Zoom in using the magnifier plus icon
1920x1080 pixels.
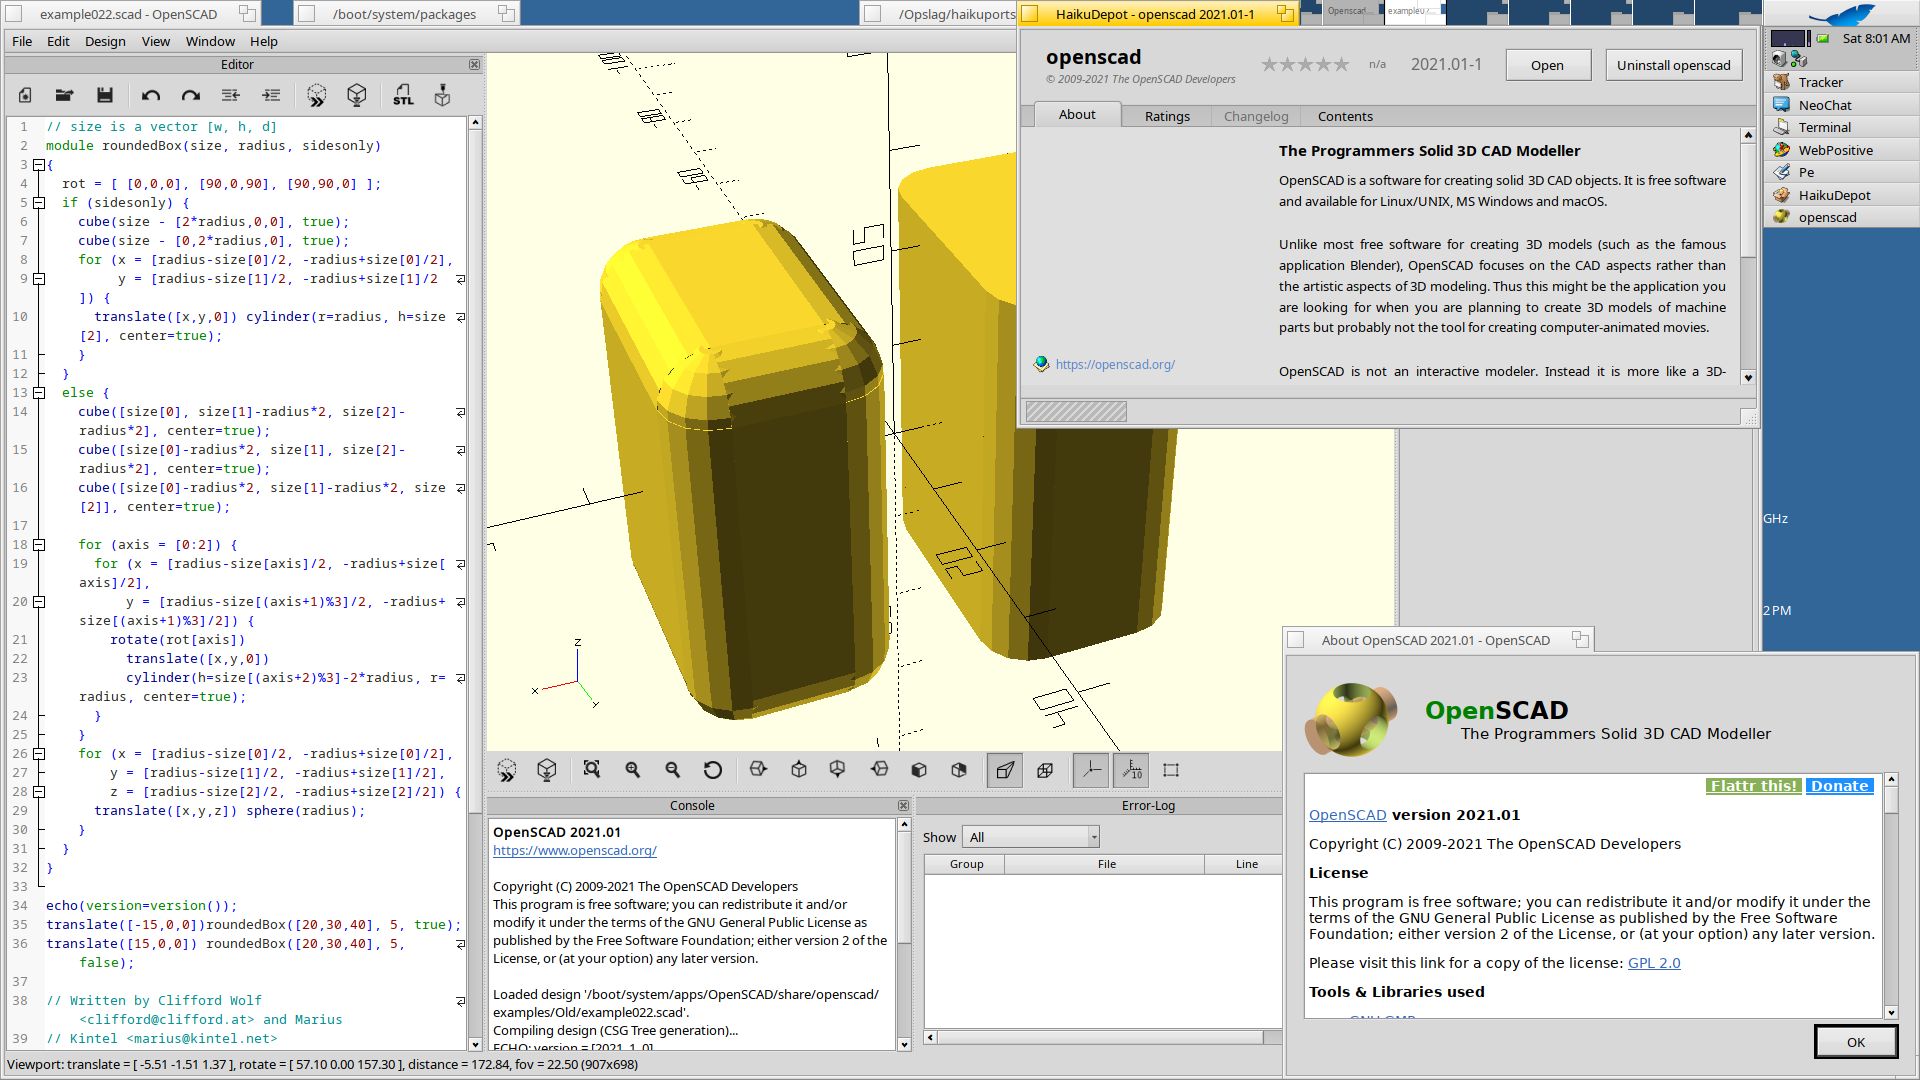[633, 770]
